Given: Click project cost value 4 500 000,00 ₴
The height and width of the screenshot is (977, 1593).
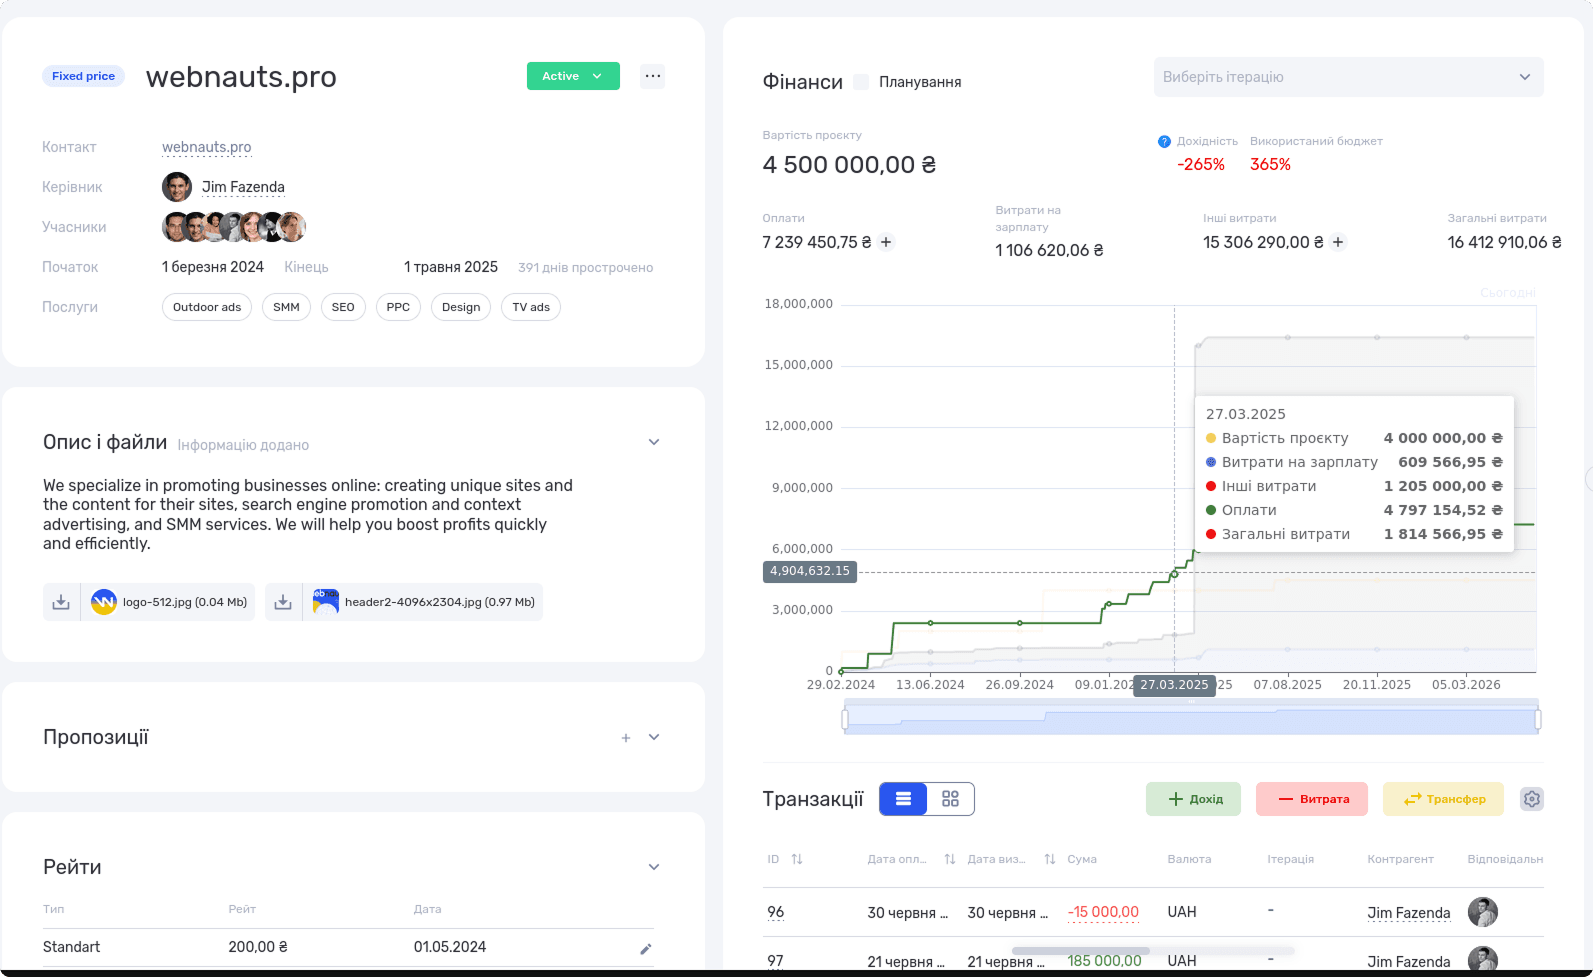Looking at the screenshot, I should point(849,165).
